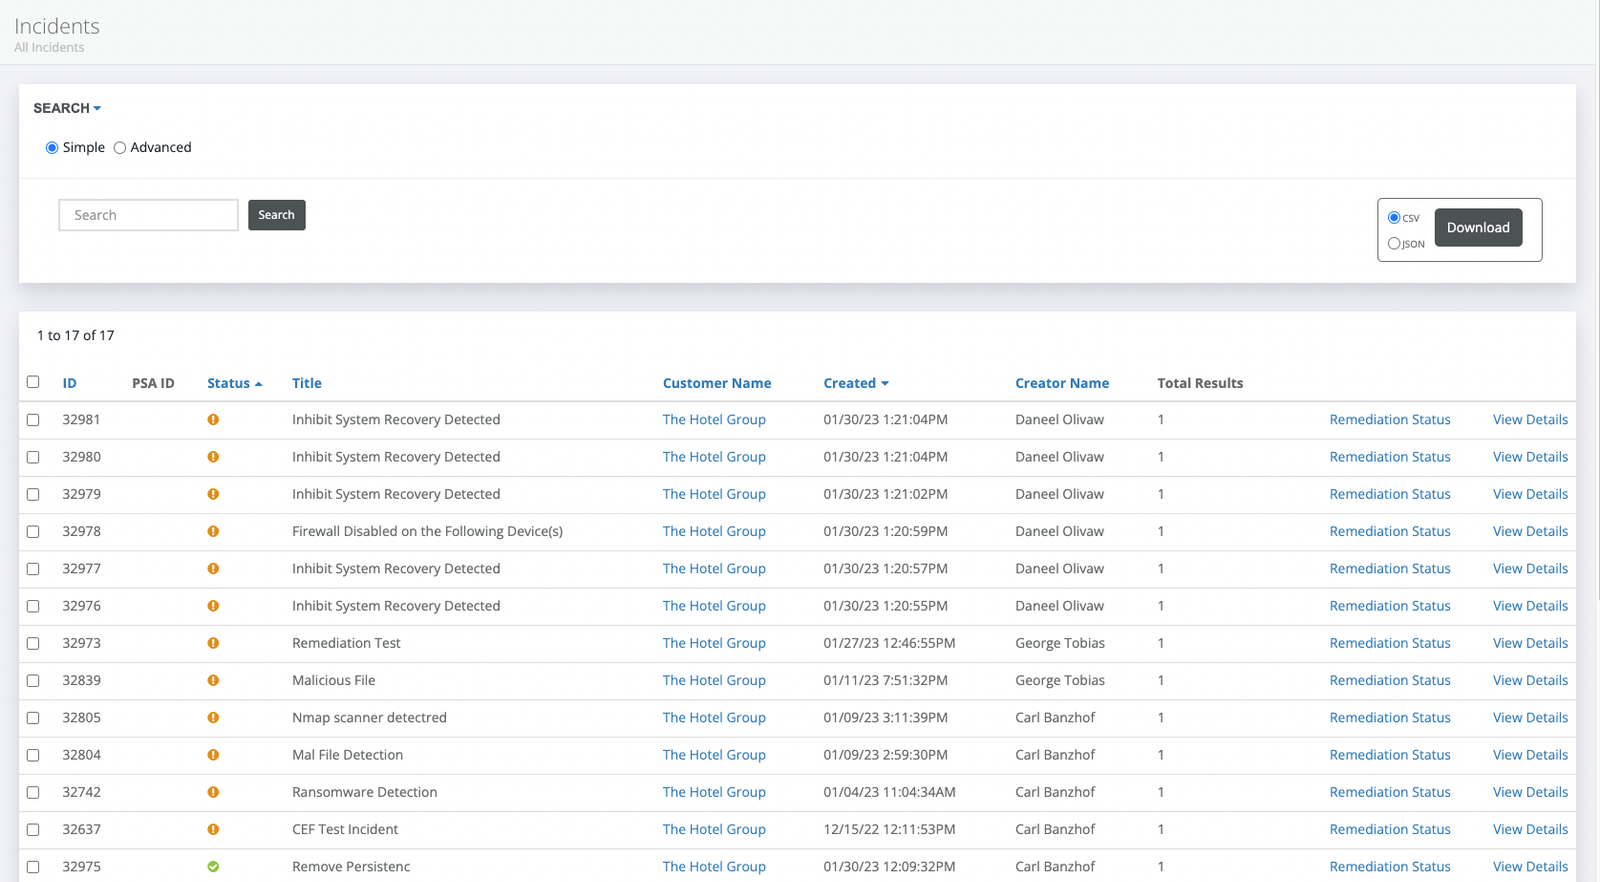Click 'George Tobias' creator in row 32839
Viewport: 1600px width, 882px height.
coord(1060,680)
